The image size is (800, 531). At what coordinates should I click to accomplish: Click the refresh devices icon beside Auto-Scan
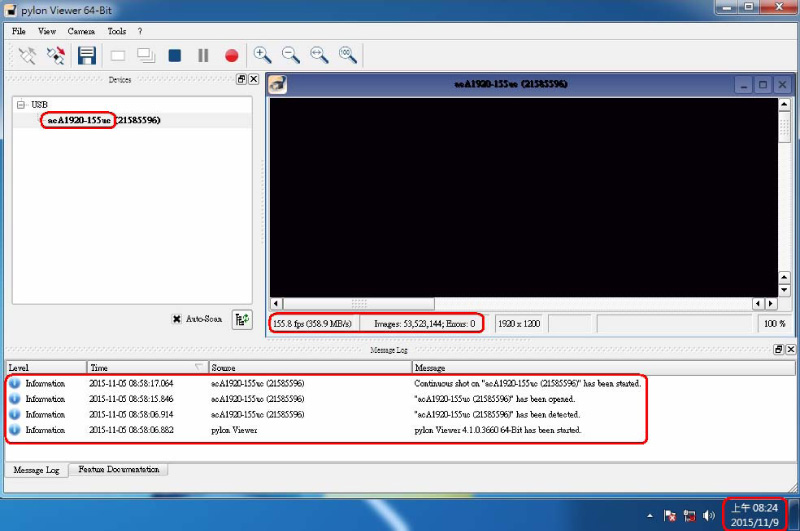coord(241,319)
